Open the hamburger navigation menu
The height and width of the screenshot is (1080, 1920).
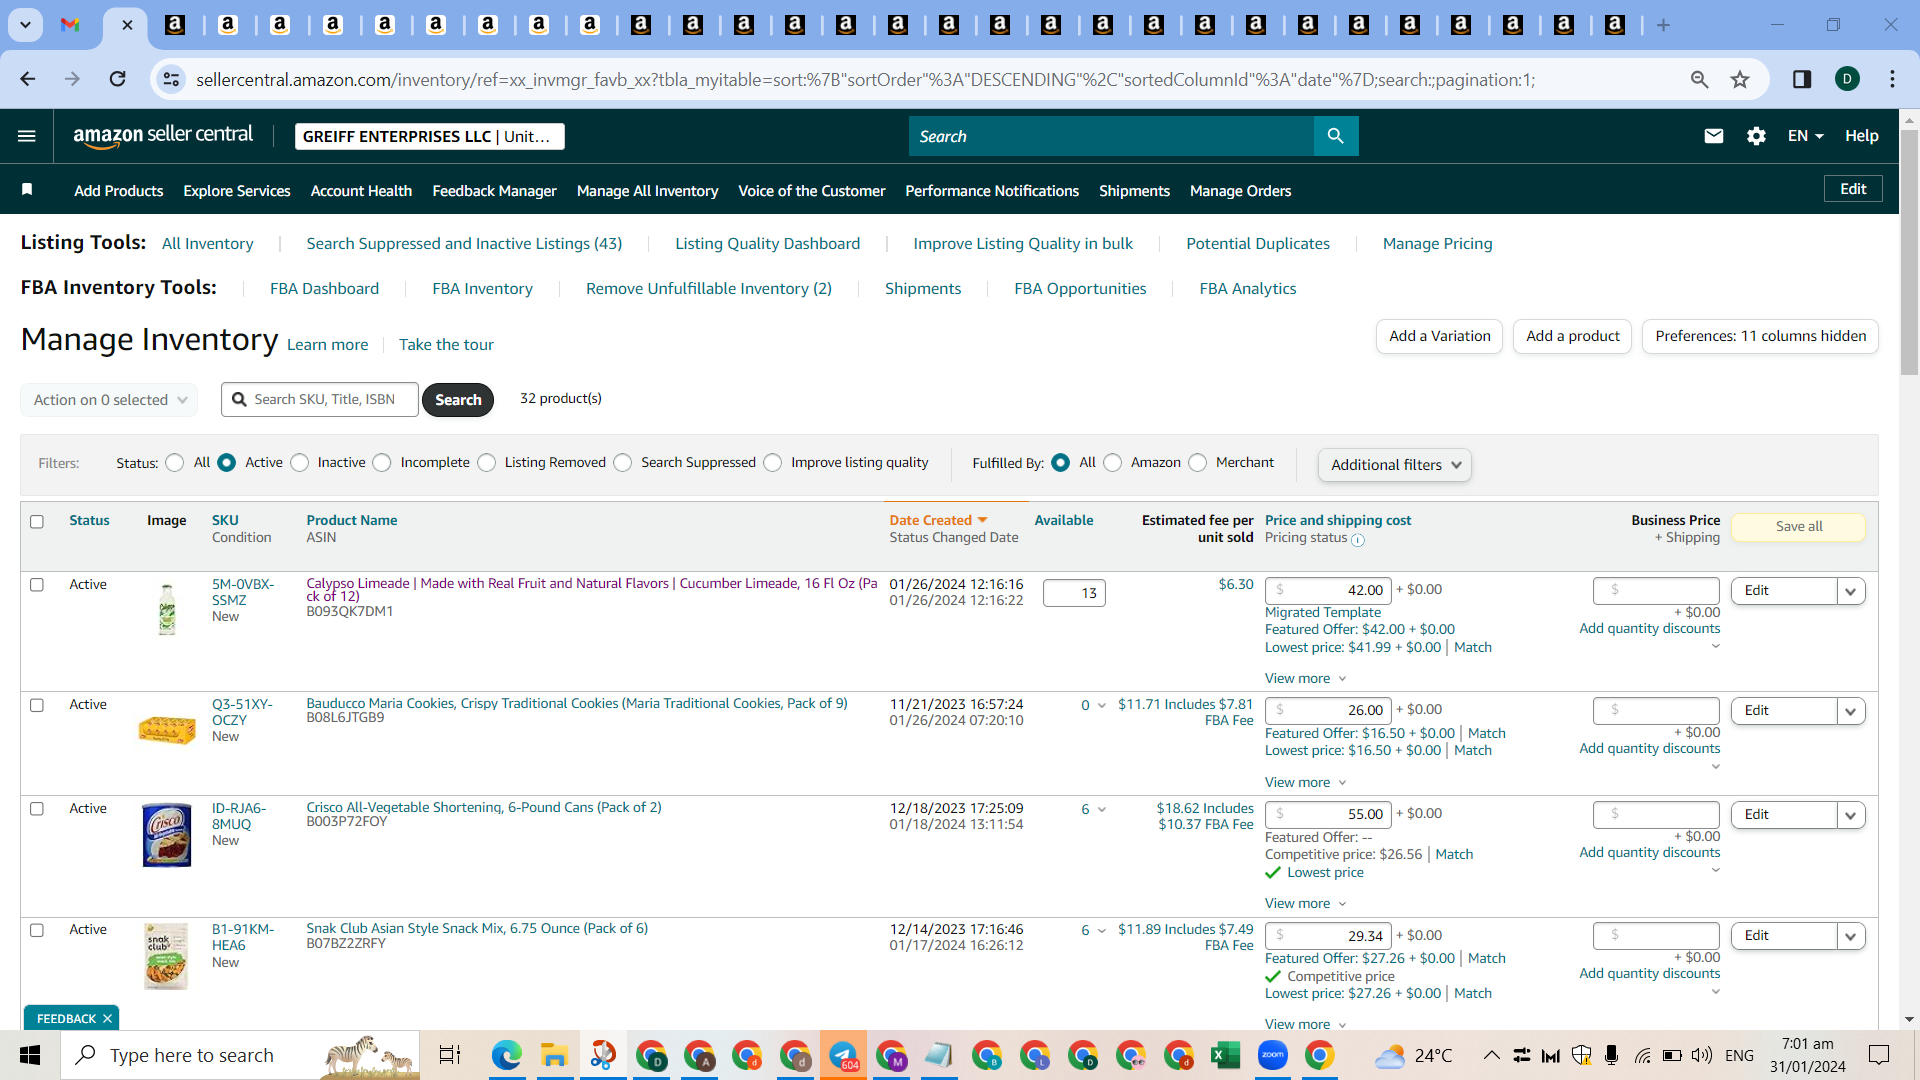pyautogui.click(x=27, y=136)
